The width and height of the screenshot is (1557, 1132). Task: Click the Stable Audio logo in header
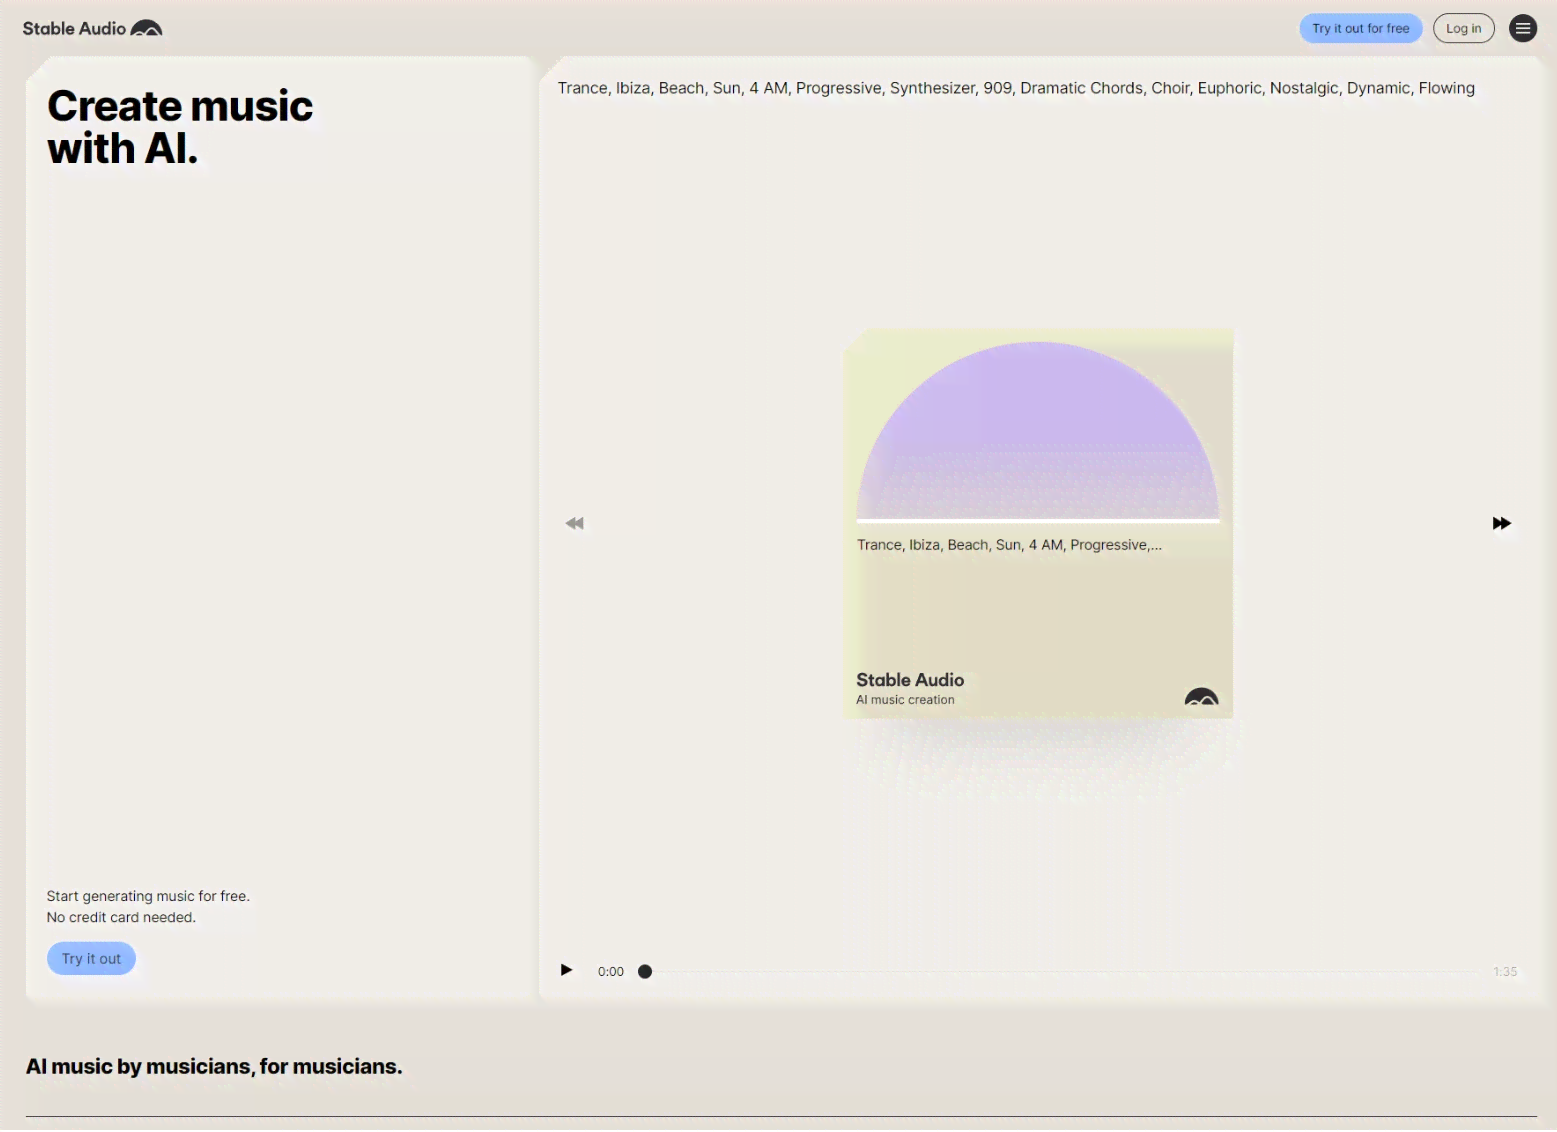[92, 28]
